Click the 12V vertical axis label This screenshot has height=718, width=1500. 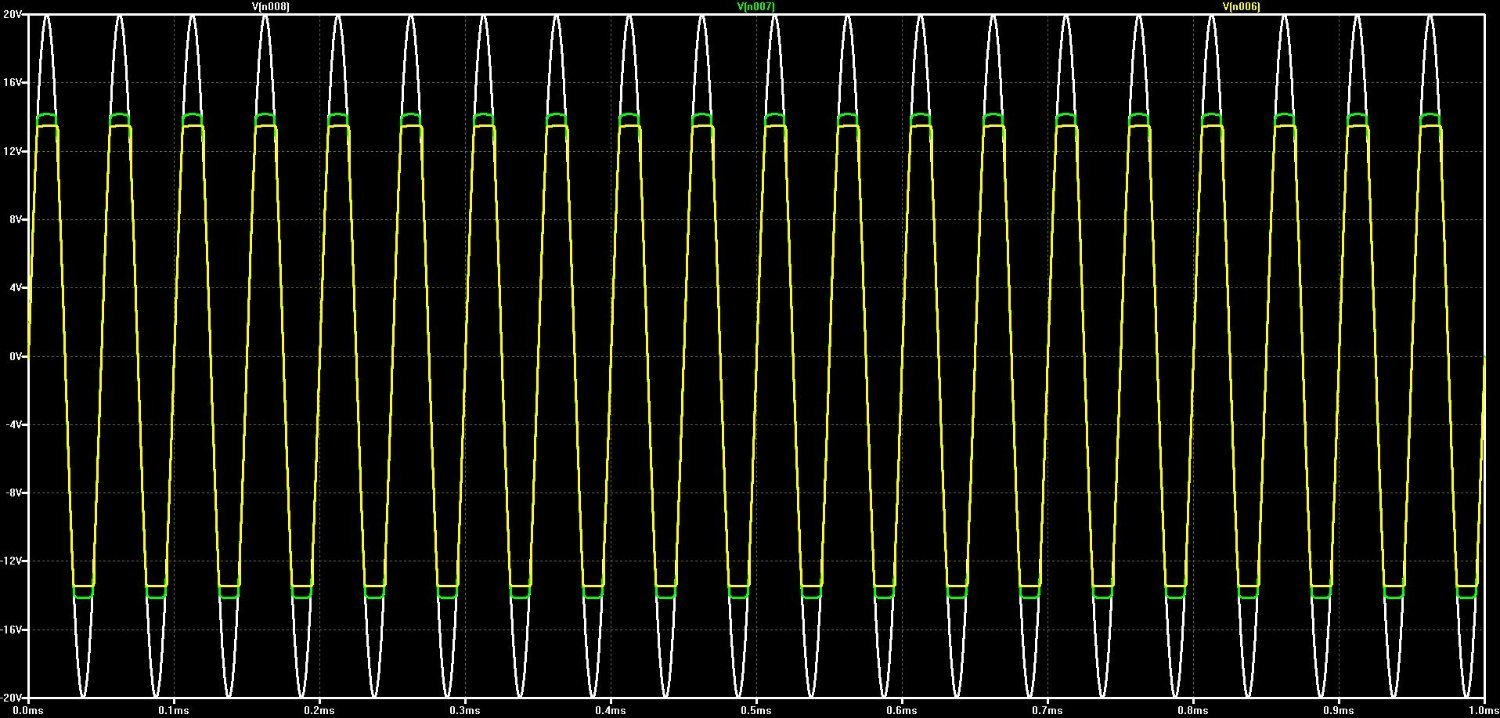12,151
